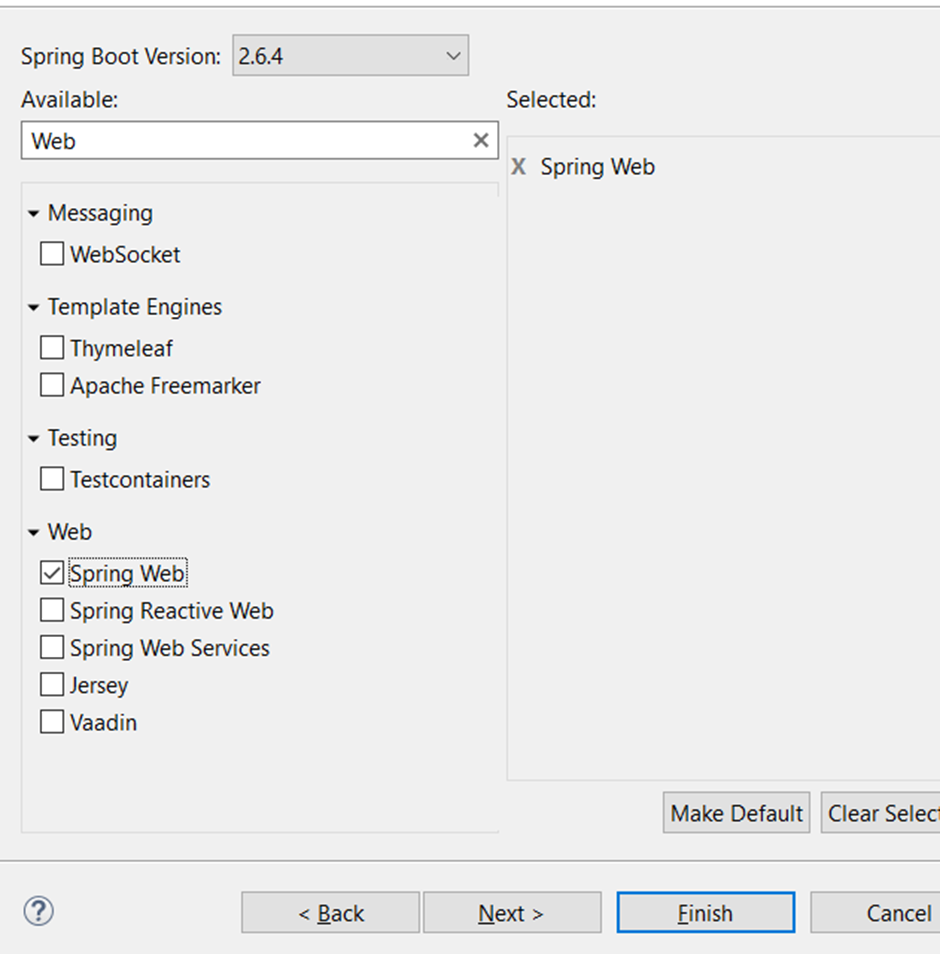This screenshot has height=954, width=940.
Task: Click the Clear Selection button
Action: 880,813
